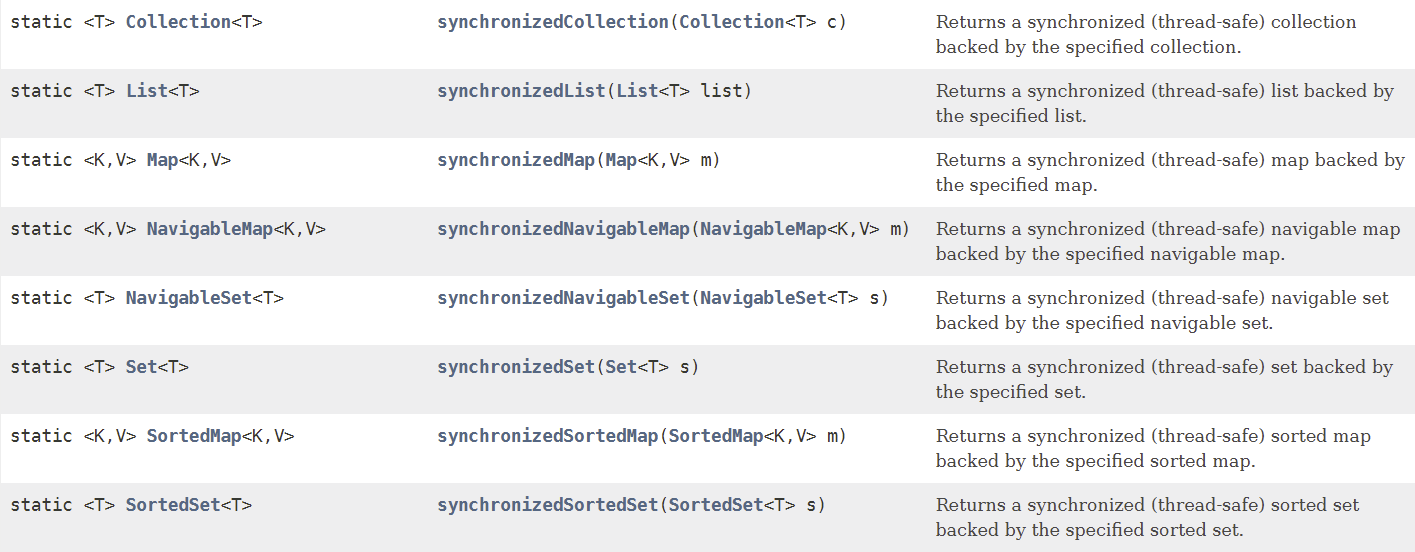Open the synchronizedMap method link
Viewport: 1415px width, 552px height.
516,160
